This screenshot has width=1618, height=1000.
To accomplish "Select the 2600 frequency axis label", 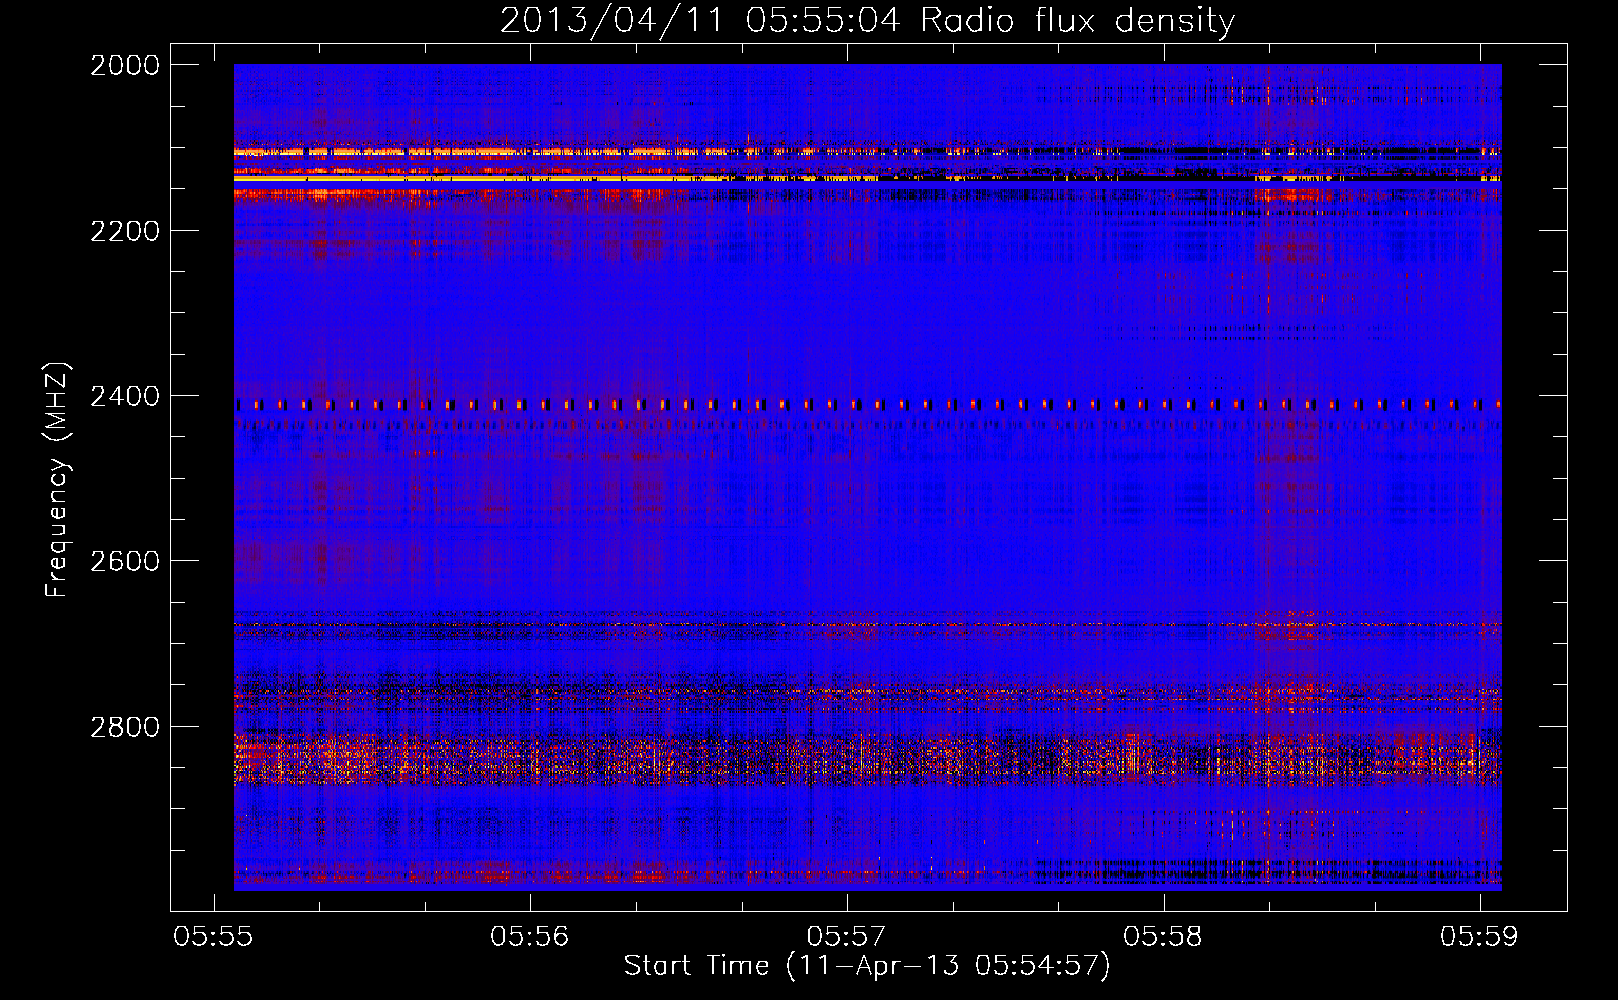I will pos(125,561).
